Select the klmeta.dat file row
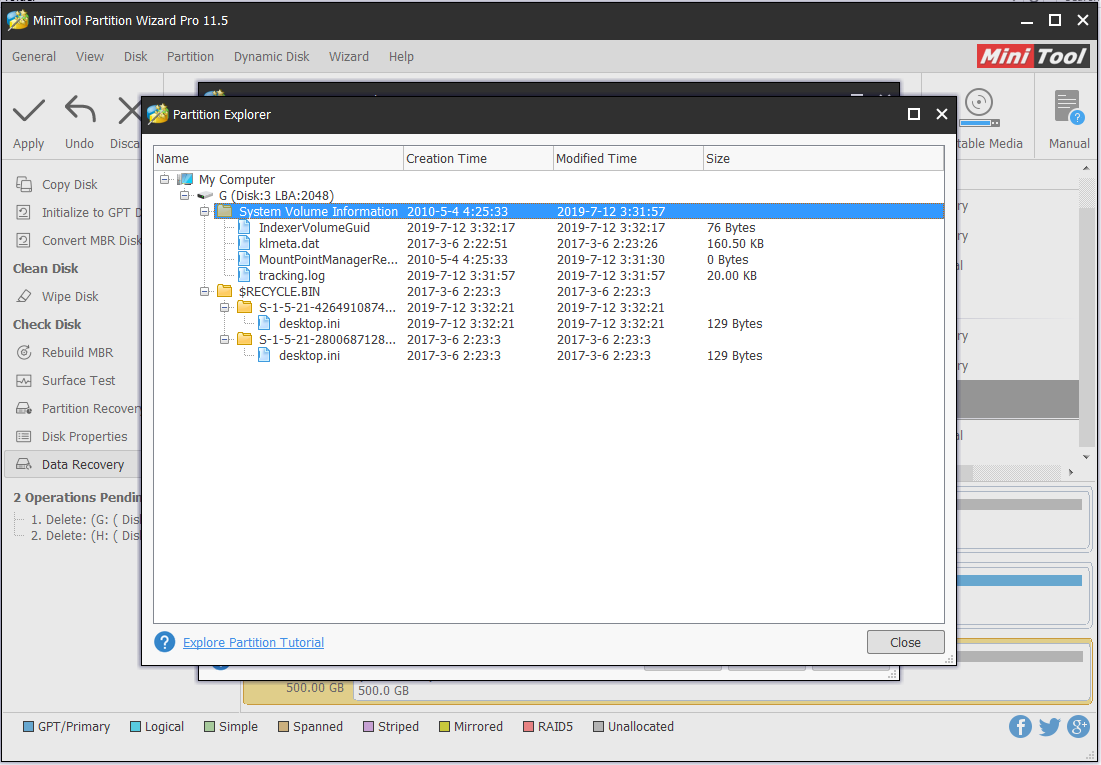Image resolution: width=1101 pixels, height=765 pixels. point(549,244)
